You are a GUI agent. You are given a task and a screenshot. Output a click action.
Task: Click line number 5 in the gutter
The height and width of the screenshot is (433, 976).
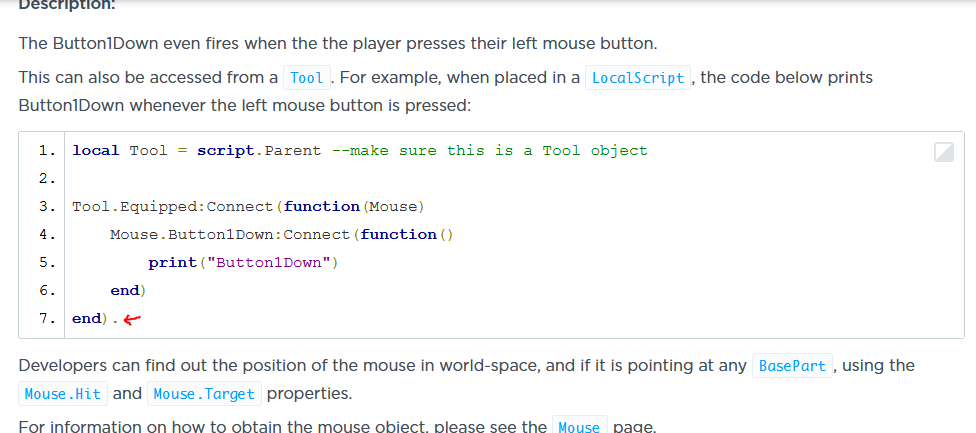46,263
